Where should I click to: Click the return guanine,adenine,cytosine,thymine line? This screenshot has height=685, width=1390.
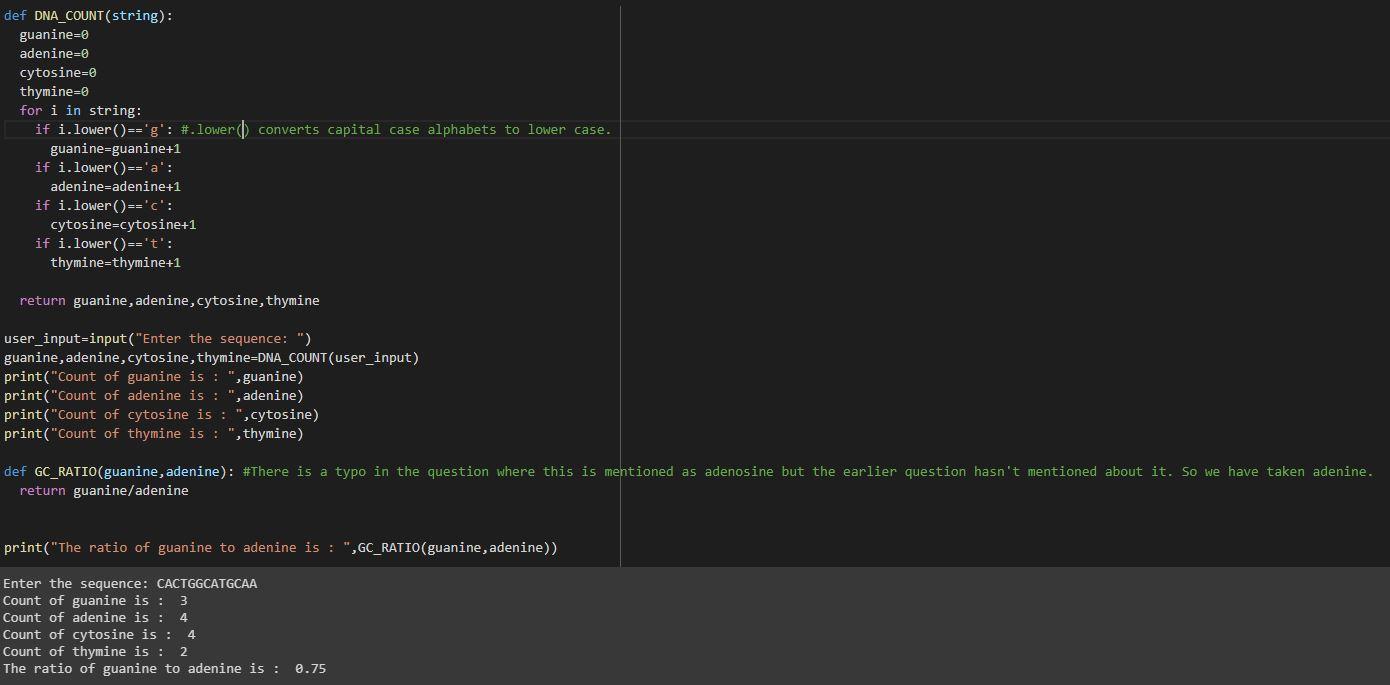[169, 301]
